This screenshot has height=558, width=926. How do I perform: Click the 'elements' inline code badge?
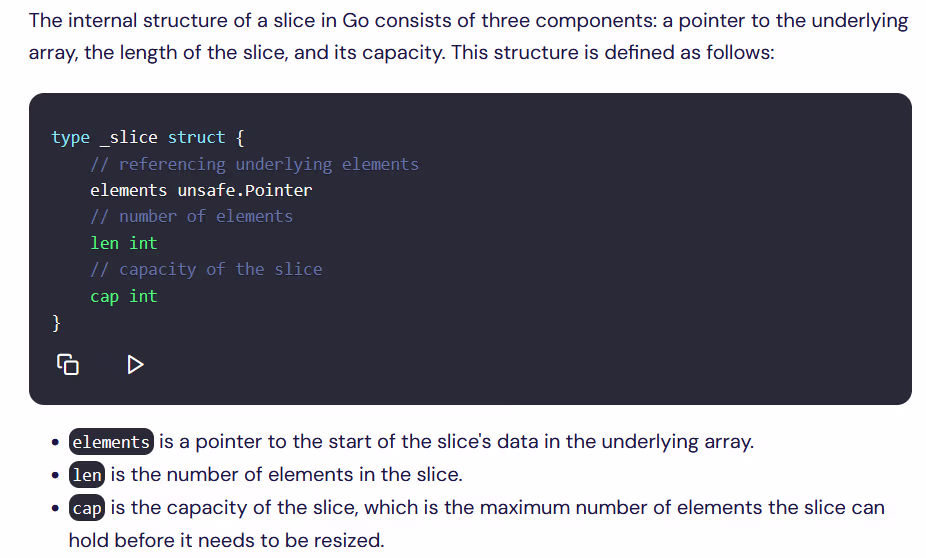(111, 442)
